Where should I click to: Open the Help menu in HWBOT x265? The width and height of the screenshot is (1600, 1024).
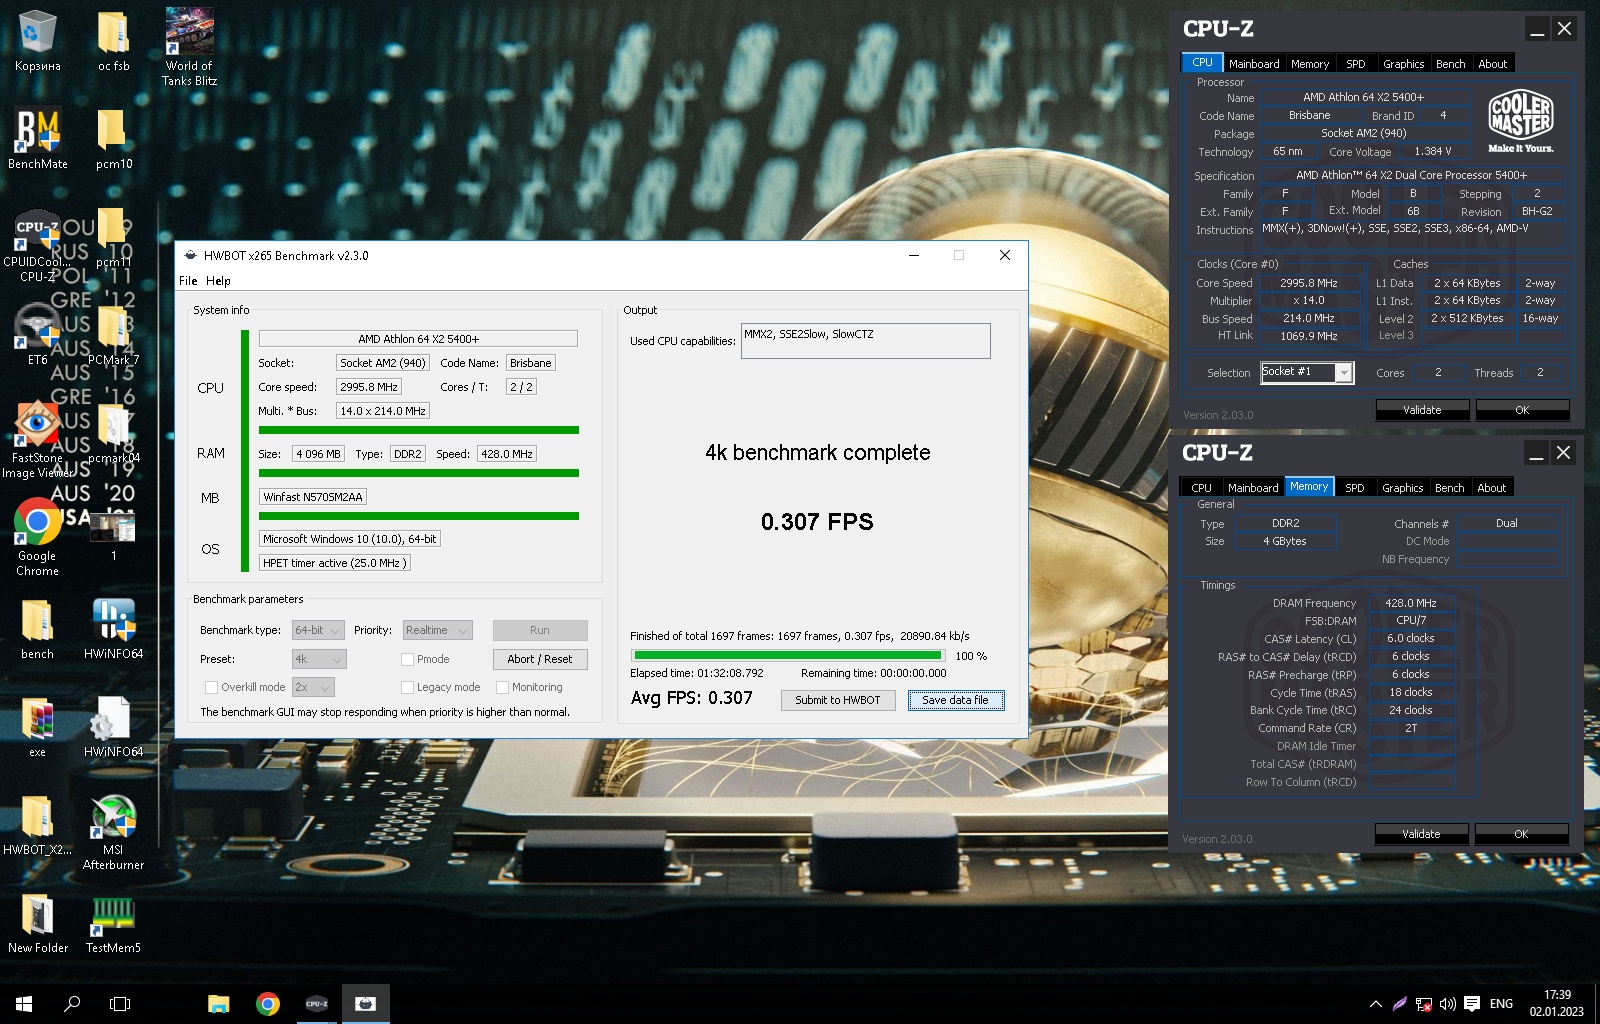pyautogui.click(x=218, y=281)
